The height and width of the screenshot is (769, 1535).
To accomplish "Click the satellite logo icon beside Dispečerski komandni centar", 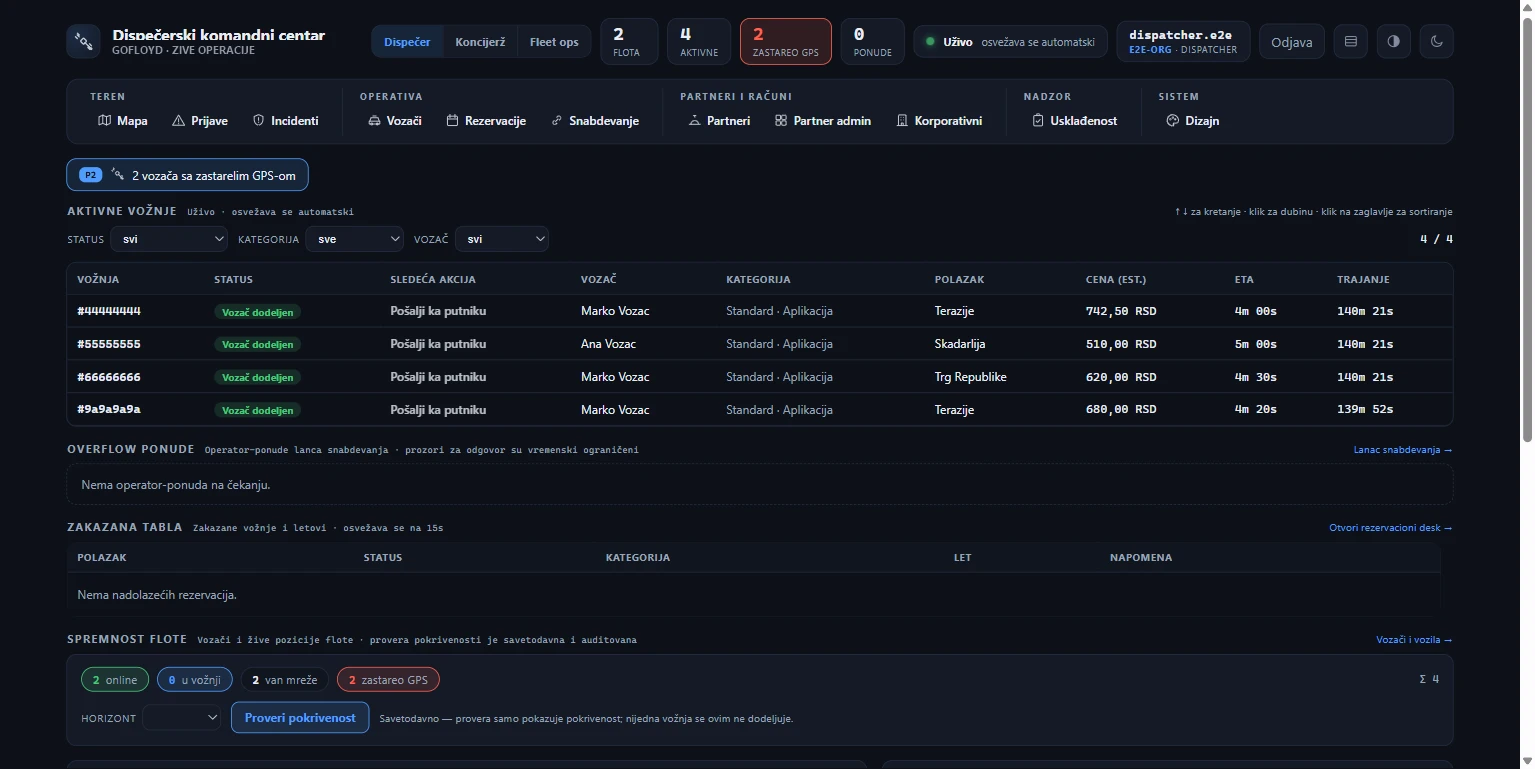I will (84, 42).
